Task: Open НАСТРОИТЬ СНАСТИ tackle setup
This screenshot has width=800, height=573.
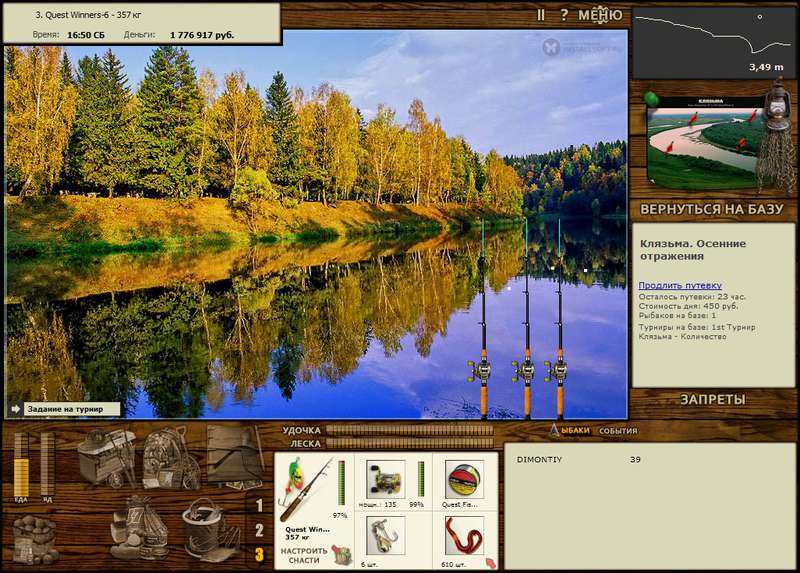Action: pos(304,556)
